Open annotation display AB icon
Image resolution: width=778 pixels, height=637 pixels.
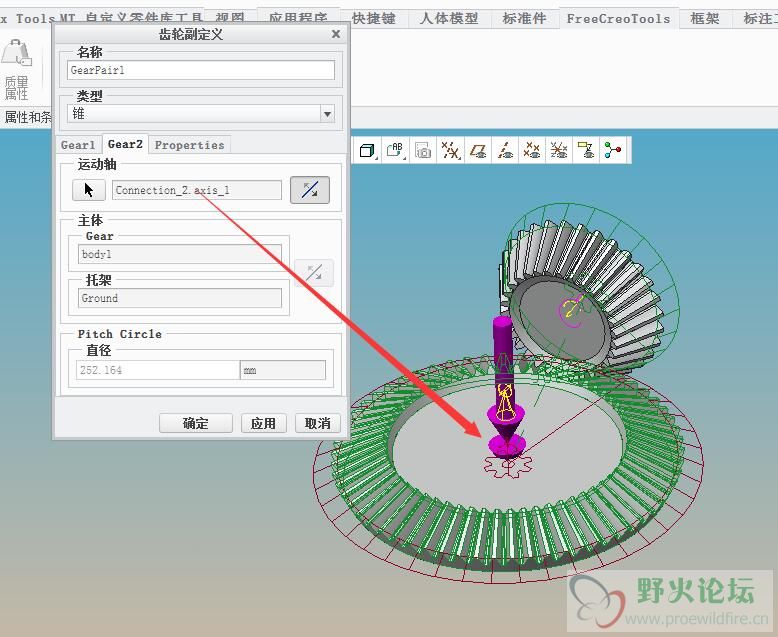click(x=395, y=150)
